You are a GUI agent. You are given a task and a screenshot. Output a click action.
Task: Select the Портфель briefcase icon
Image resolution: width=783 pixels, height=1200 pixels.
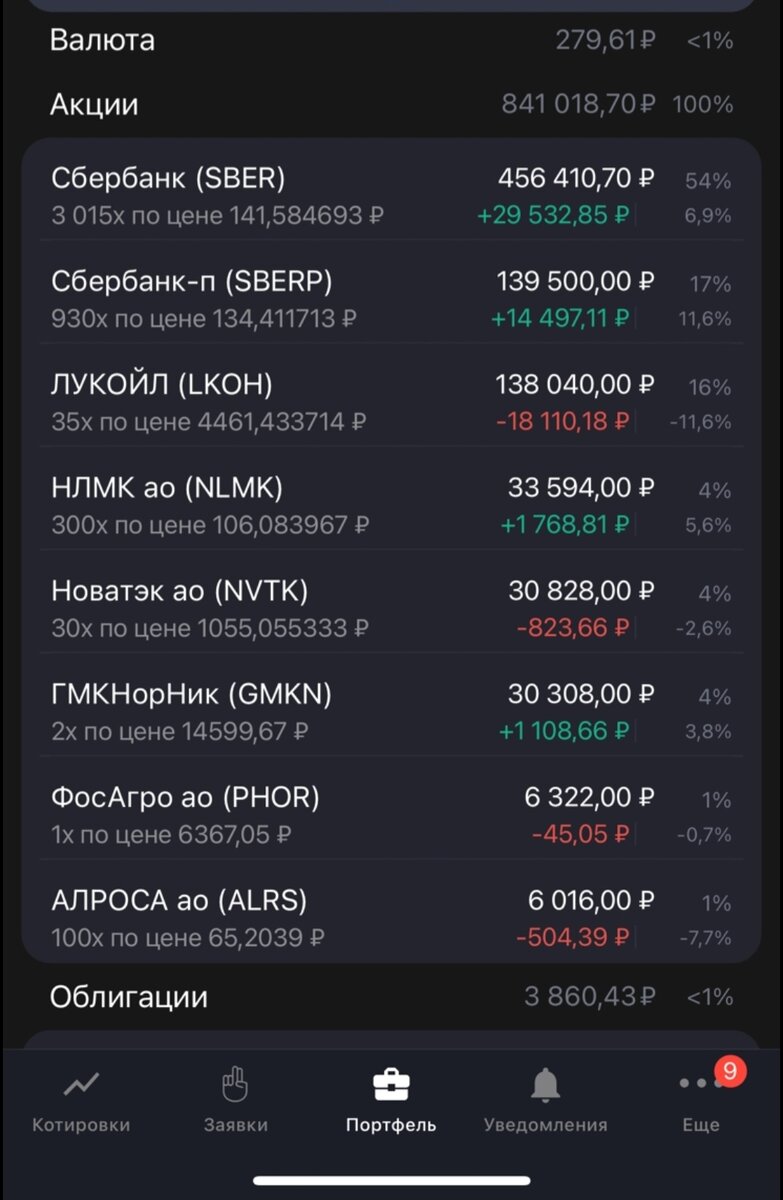click(391, 1084)
